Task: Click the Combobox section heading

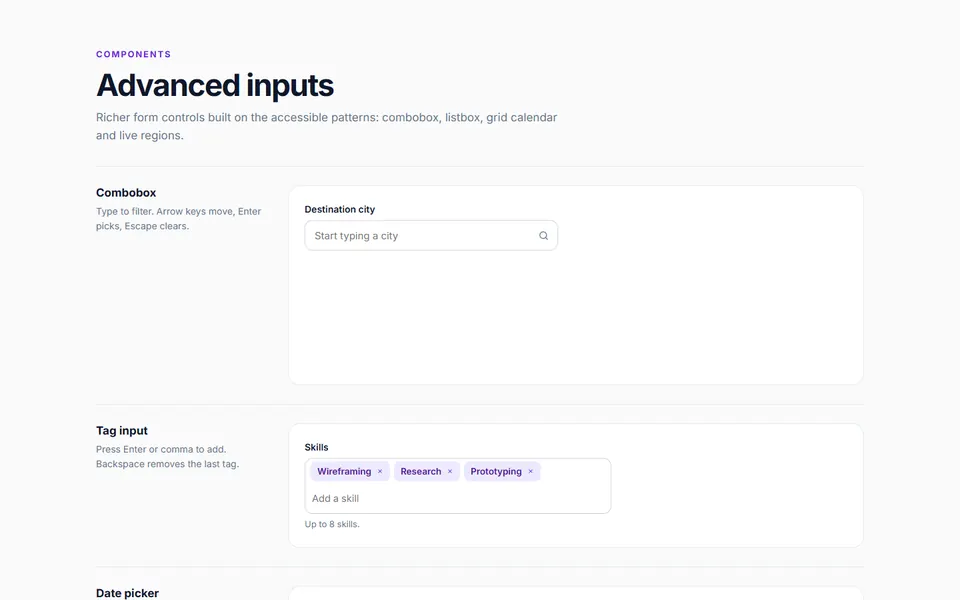Action: tap(126, 193)
